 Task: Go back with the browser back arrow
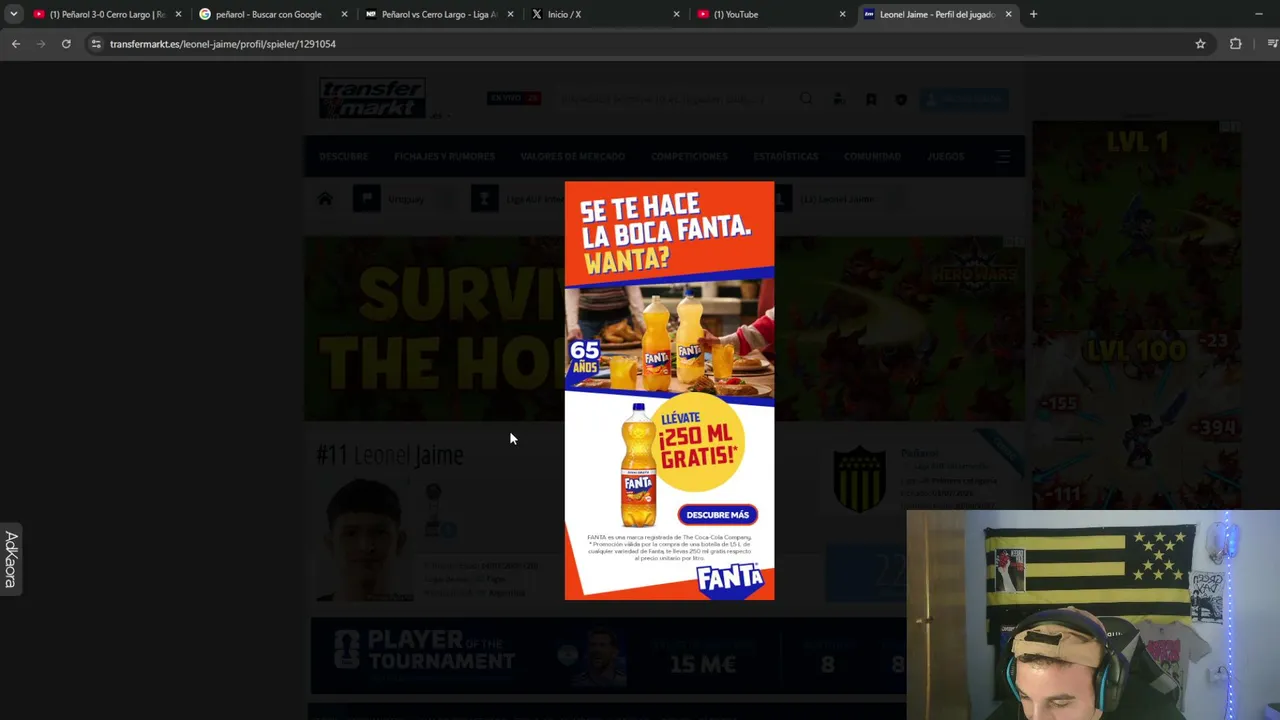pyautogui.click(x=16, y=44)
